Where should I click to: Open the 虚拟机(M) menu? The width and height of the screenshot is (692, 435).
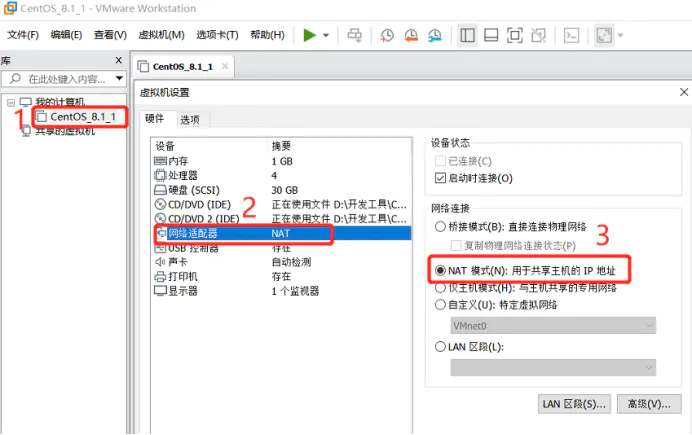(162, 35)
